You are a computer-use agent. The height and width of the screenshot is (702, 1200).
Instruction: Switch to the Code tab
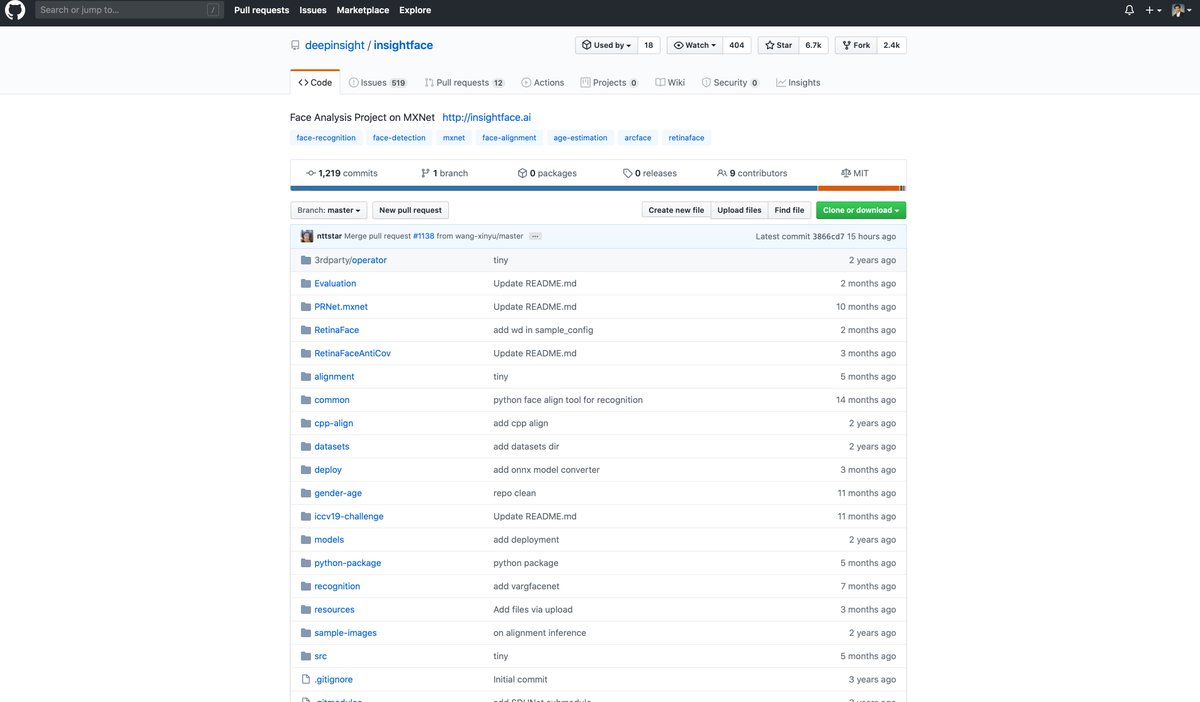(x=315, y=83)
